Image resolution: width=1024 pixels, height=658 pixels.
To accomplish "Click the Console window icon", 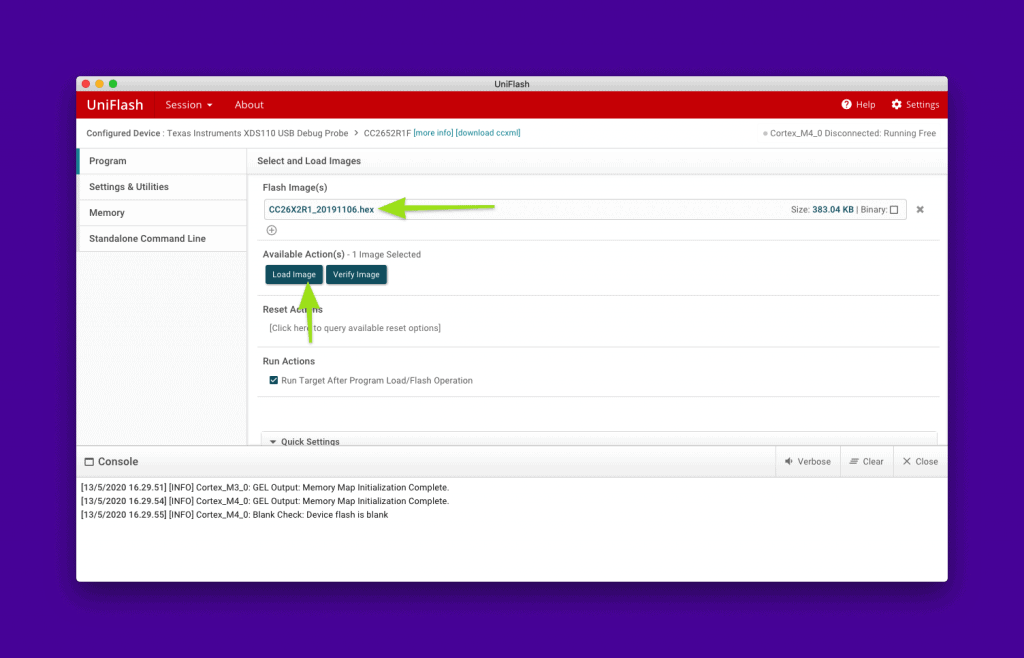I will pos(89,462).
